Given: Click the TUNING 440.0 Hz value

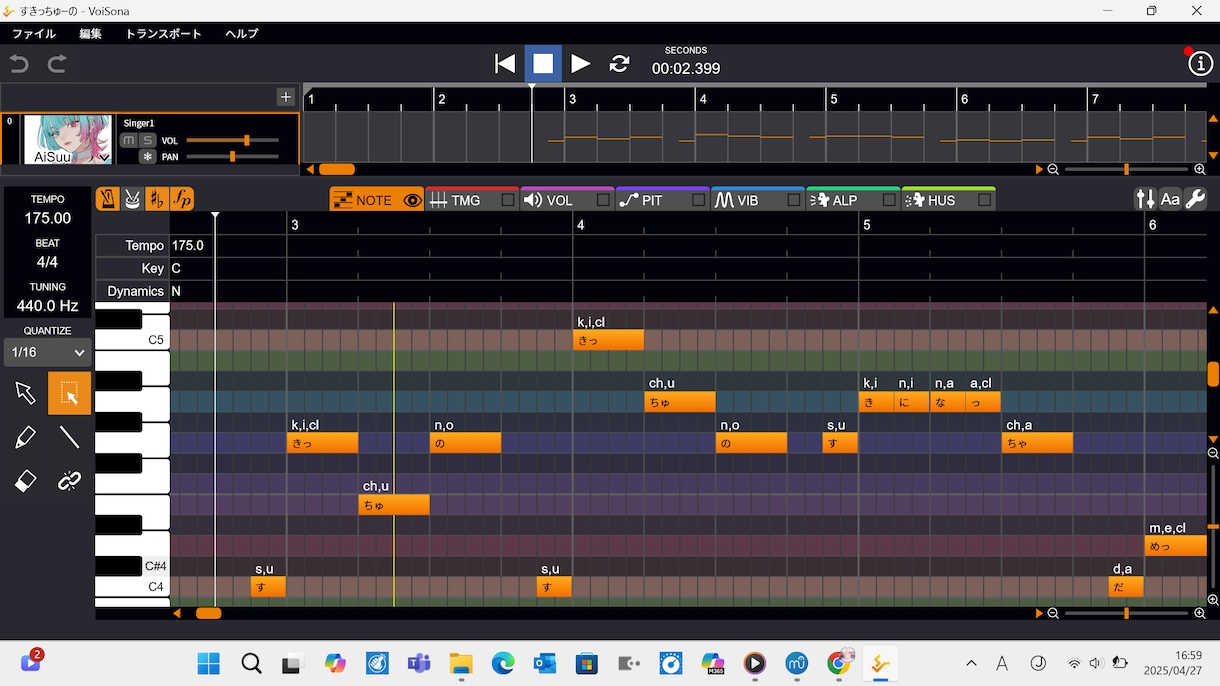Looking at the screenshot, I should click(48, 306).
